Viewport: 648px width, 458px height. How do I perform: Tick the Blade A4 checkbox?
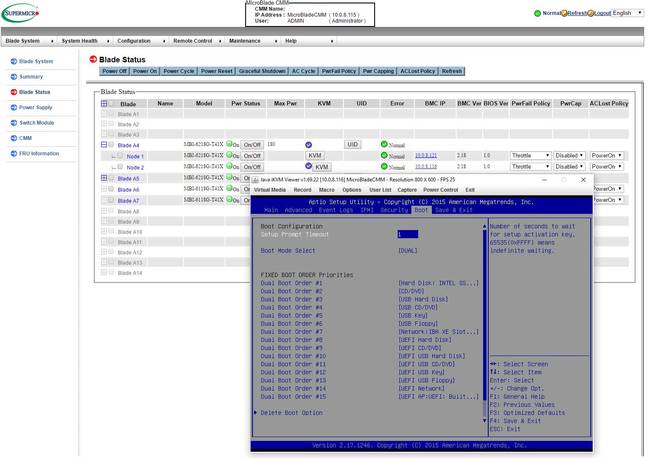[x=112, y=145]
